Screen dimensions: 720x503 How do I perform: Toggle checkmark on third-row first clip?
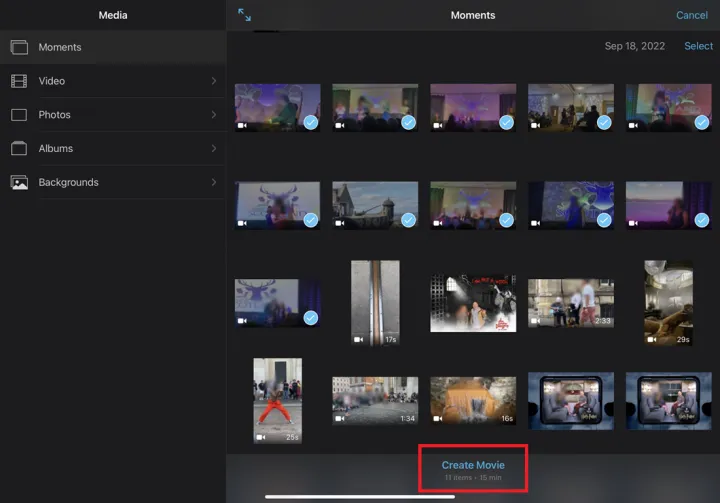310,318
